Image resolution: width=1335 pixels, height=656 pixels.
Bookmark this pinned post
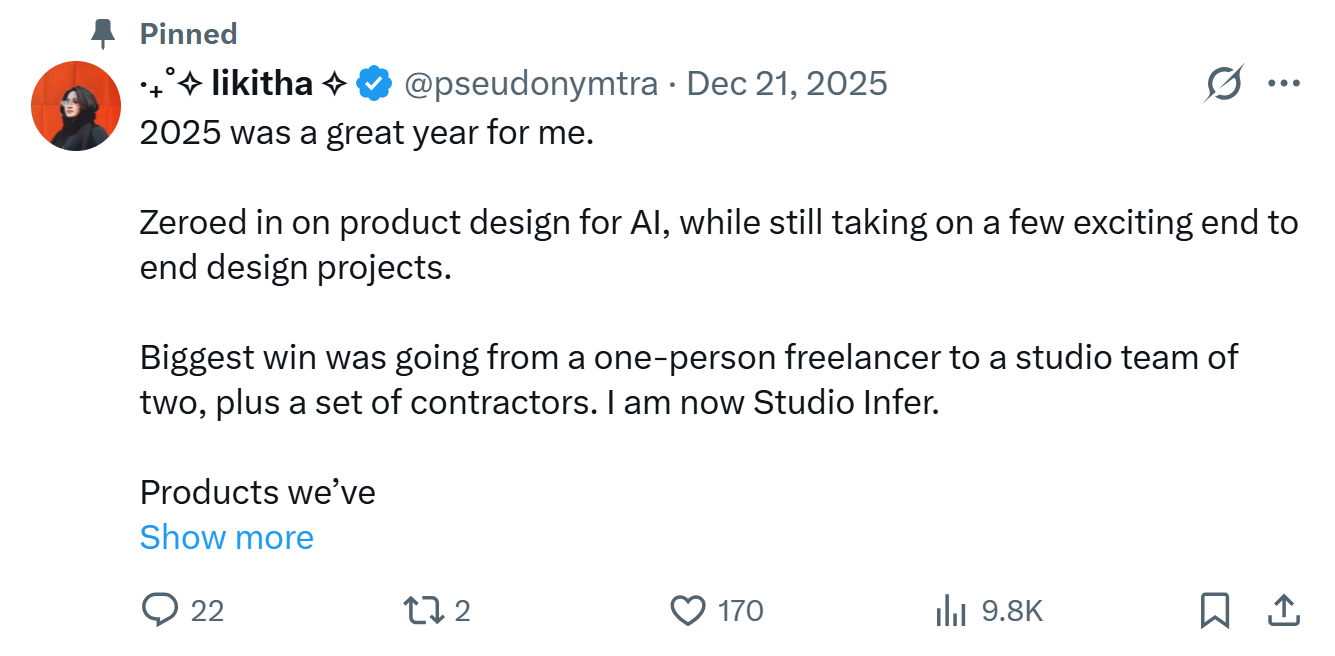pyautogui.click(x=1214, y=610)
